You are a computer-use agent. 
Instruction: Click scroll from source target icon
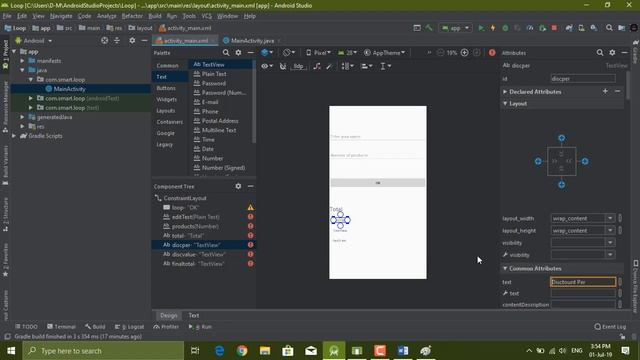pos(104,40)
